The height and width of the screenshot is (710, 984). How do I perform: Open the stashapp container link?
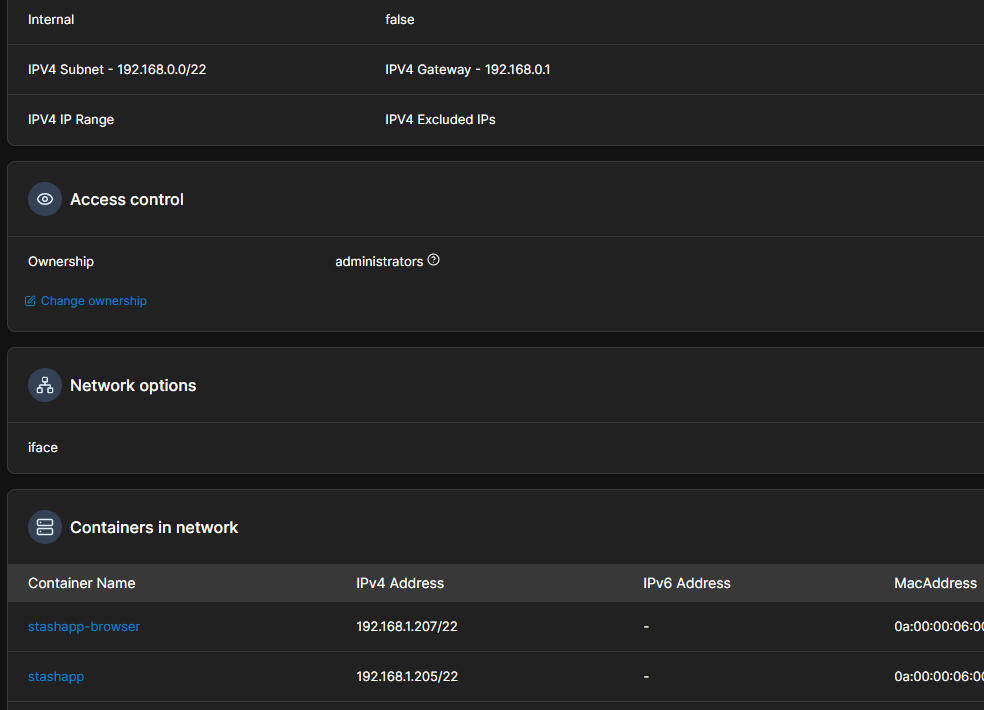click(56, 677)
